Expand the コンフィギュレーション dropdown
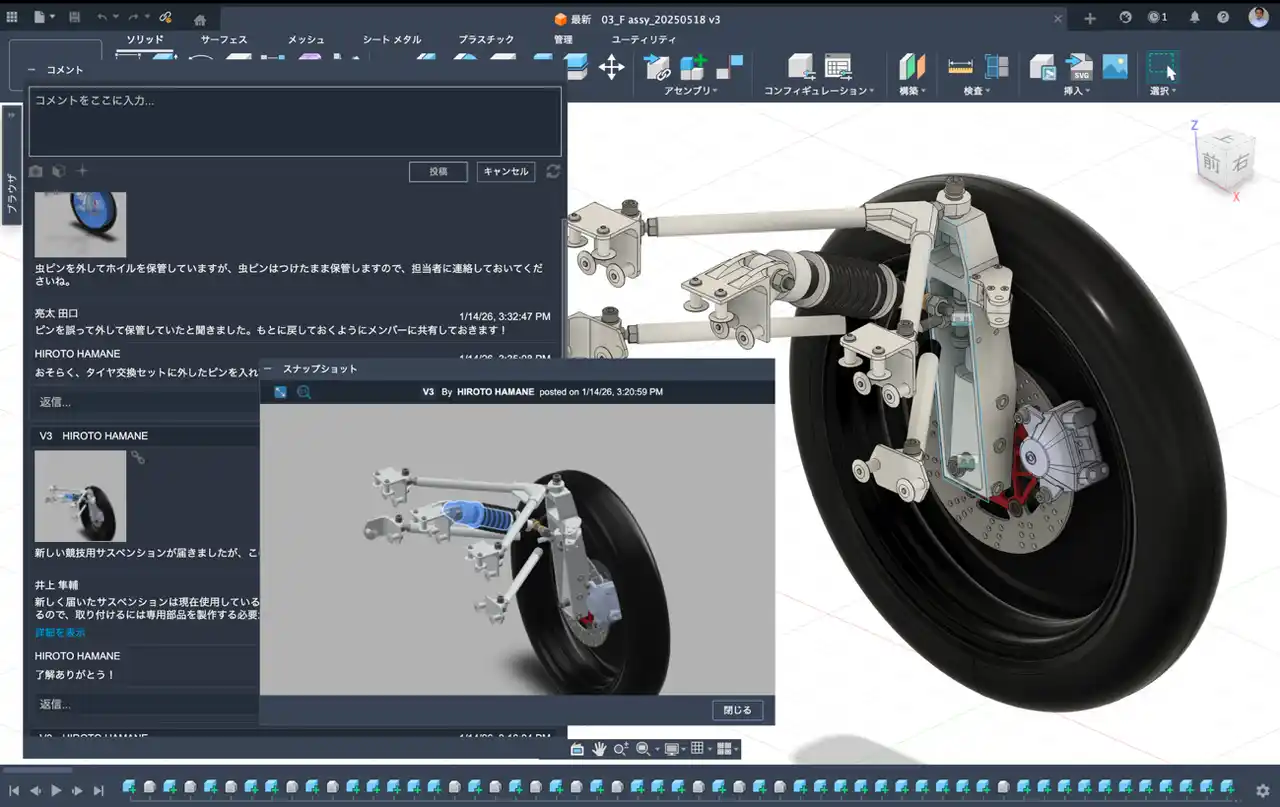Viewport: 1280px width, 807px height. [x=818, y=91]
